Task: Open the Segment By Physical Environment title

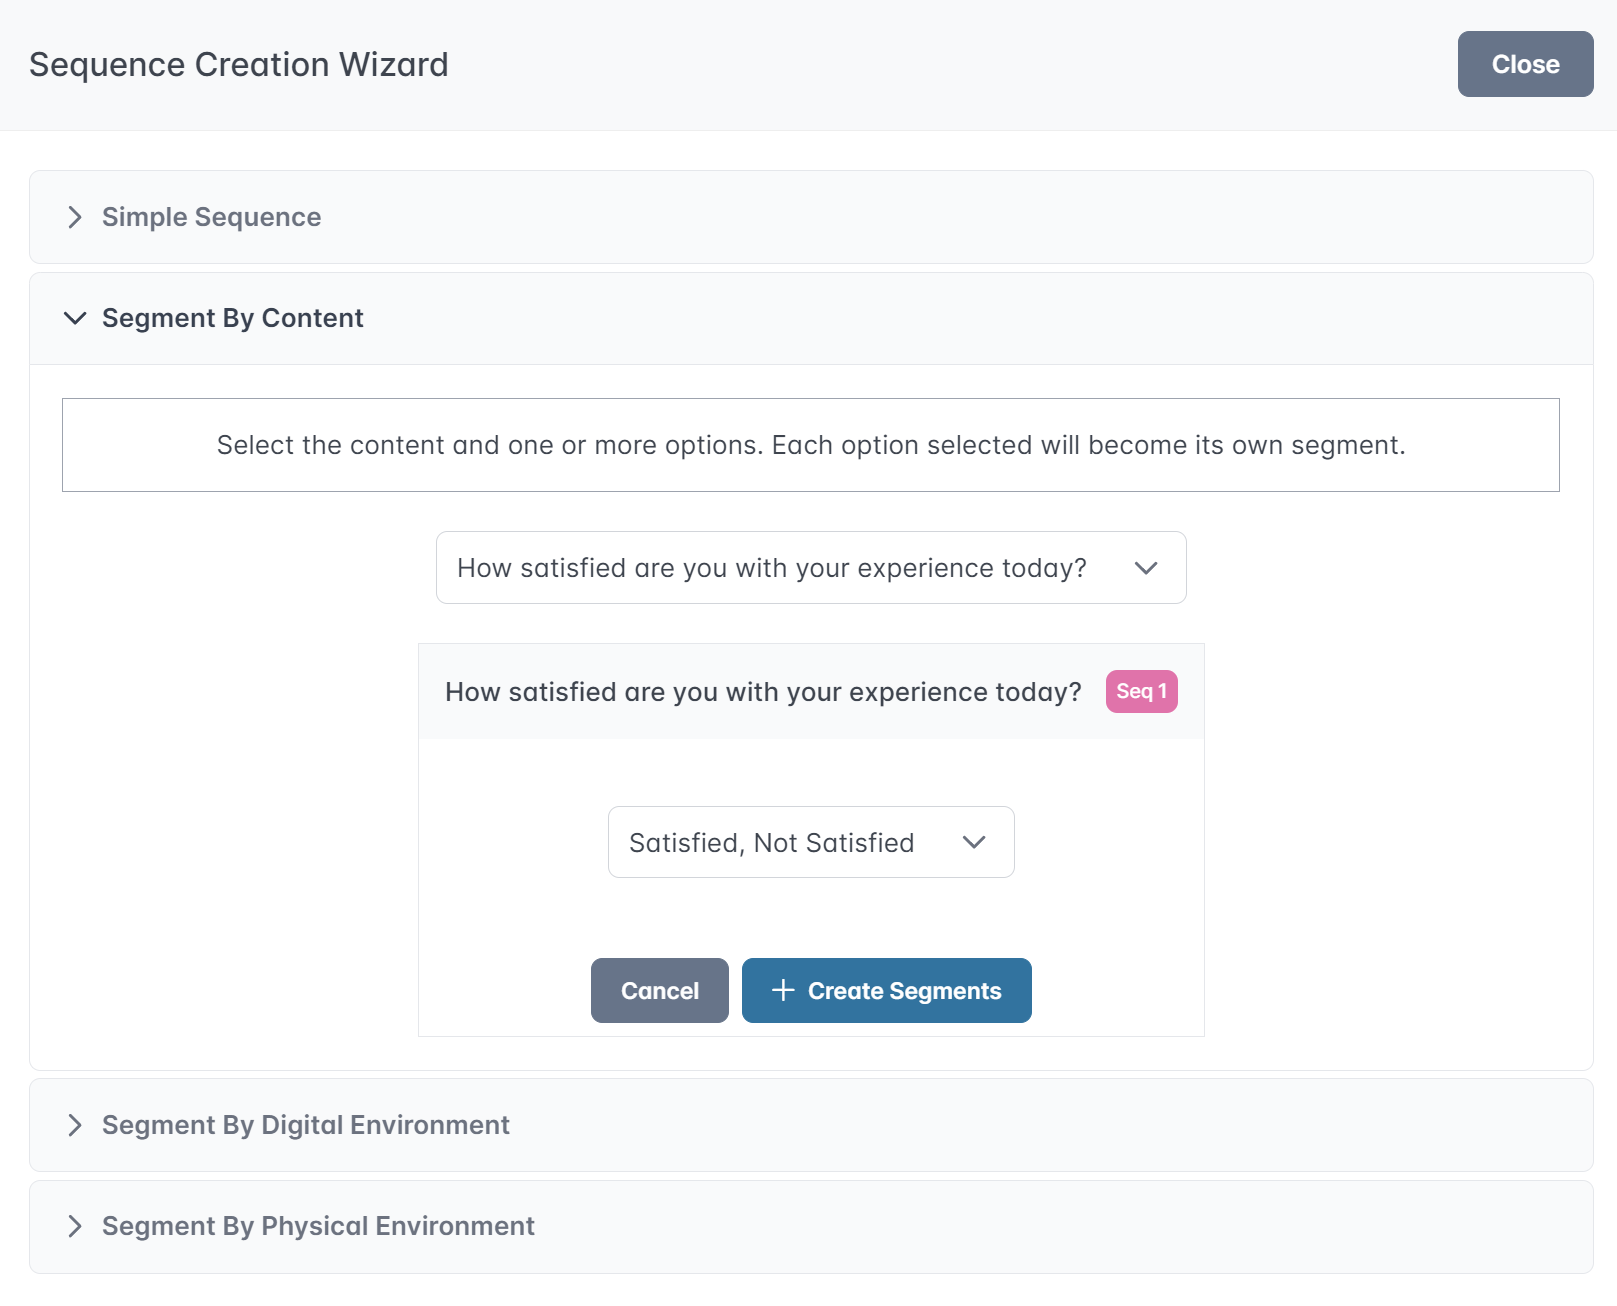Action: pyautogui.click(x=318, y=1226)
